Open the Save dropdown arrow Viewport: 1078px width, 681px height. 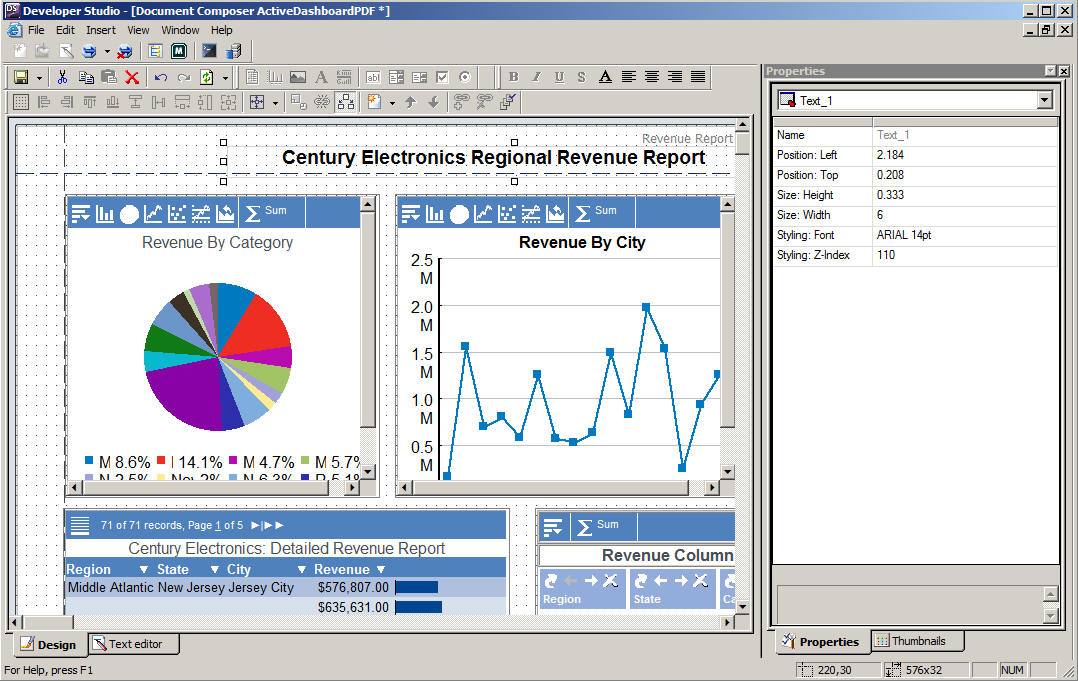click(39, 78)
